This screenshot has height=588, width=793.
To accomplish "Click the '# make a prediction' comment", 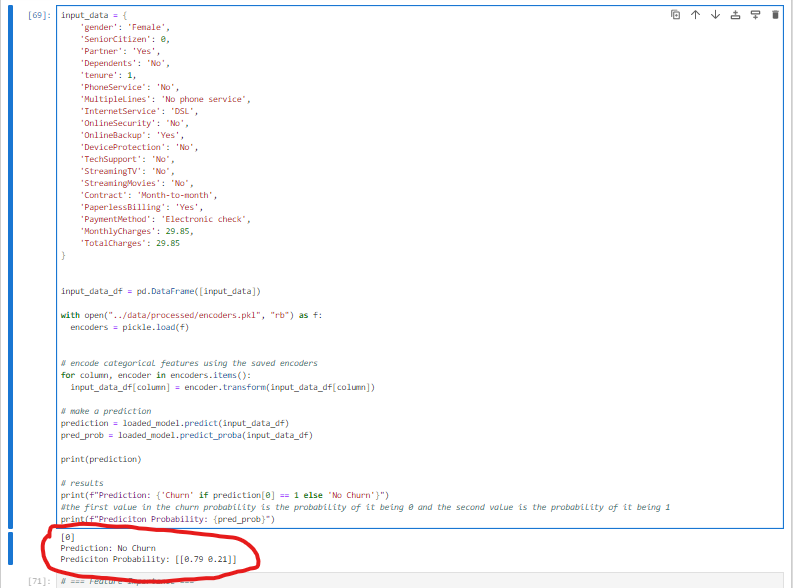I will click(x=106, y=411).
